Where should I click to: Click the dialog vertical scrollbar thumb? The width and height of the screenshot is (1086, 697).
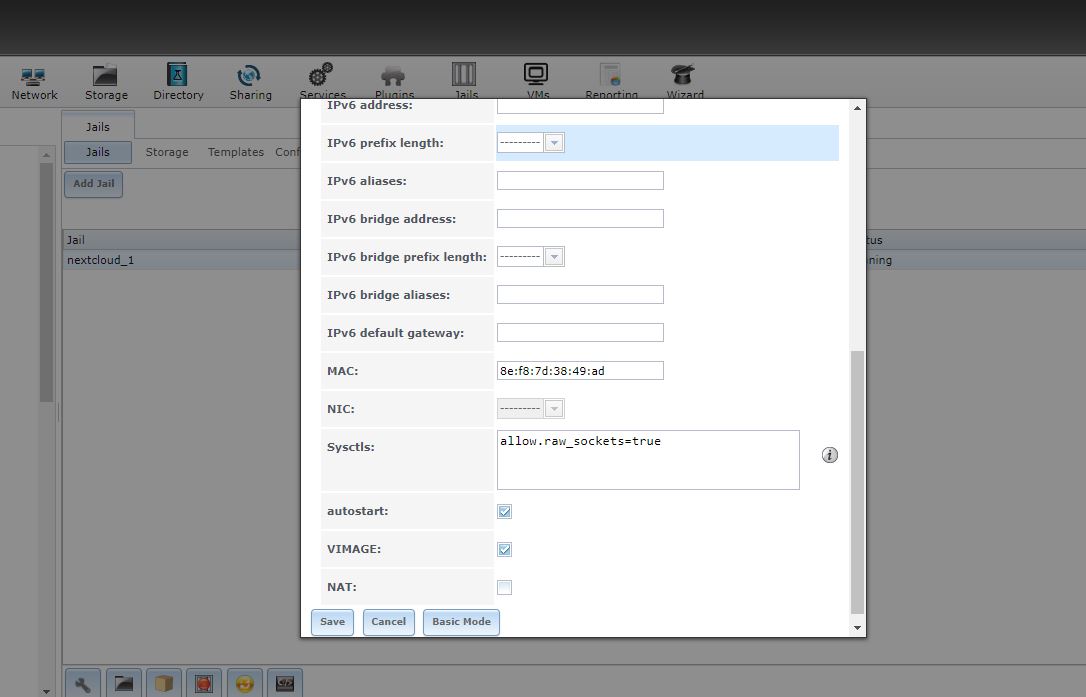click(x=857, y=482)
